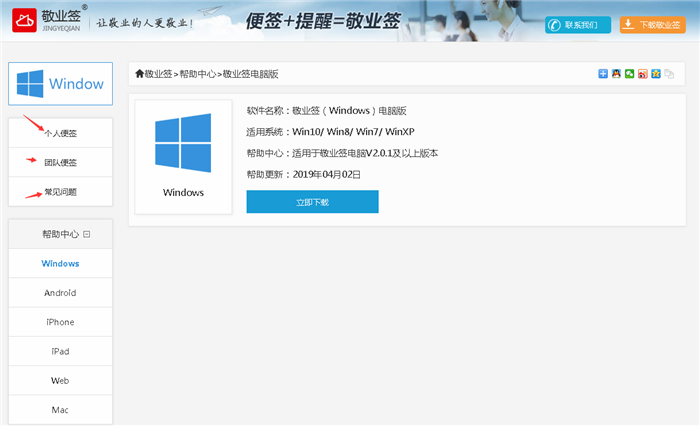Click 敬业签电脑版 breadcrumb link
This screenshot has width=700, height=426.
(250, 74)
